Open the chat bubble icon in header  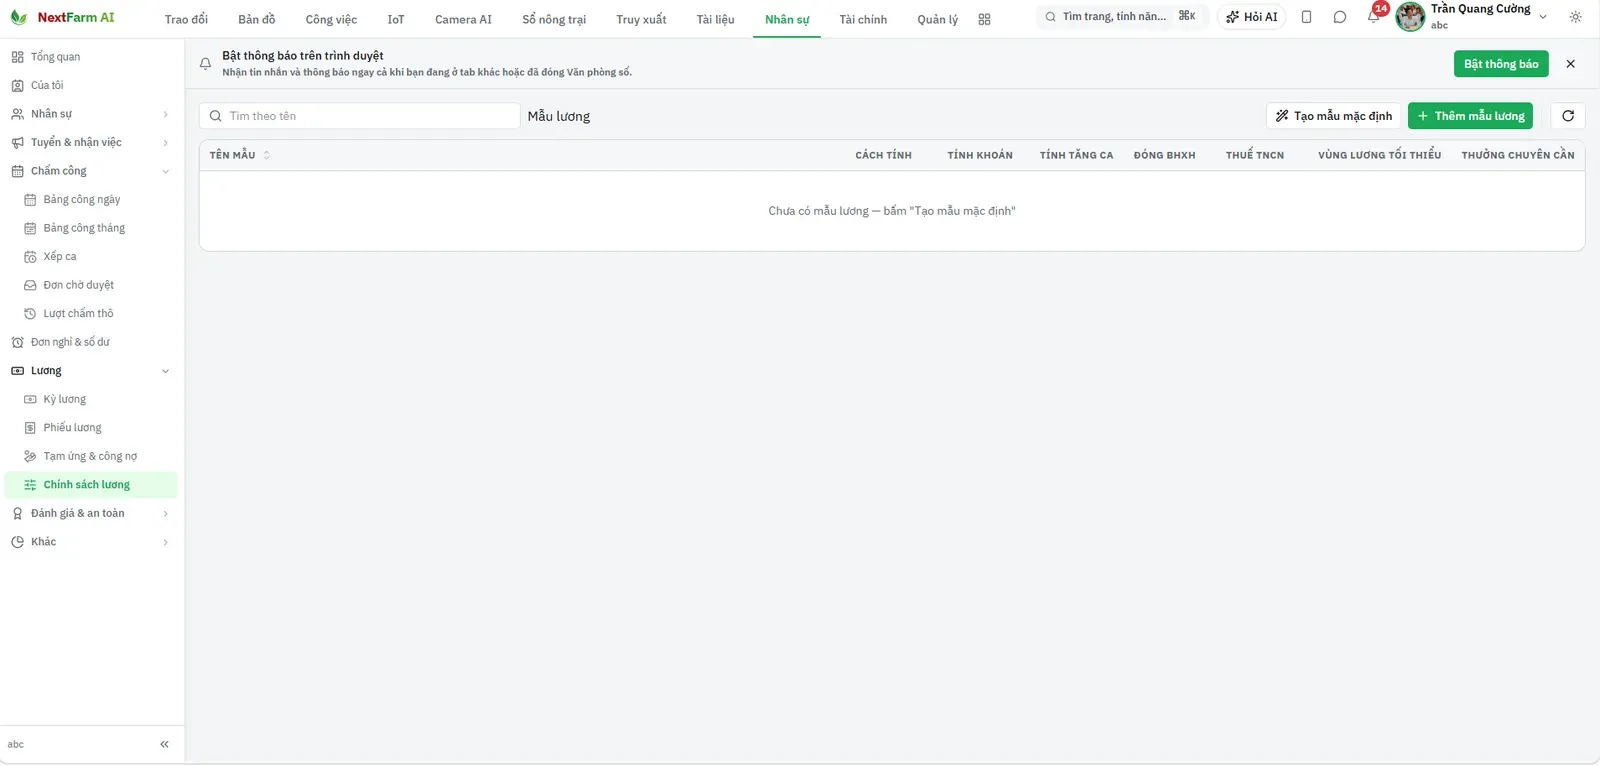[1340, 17]
